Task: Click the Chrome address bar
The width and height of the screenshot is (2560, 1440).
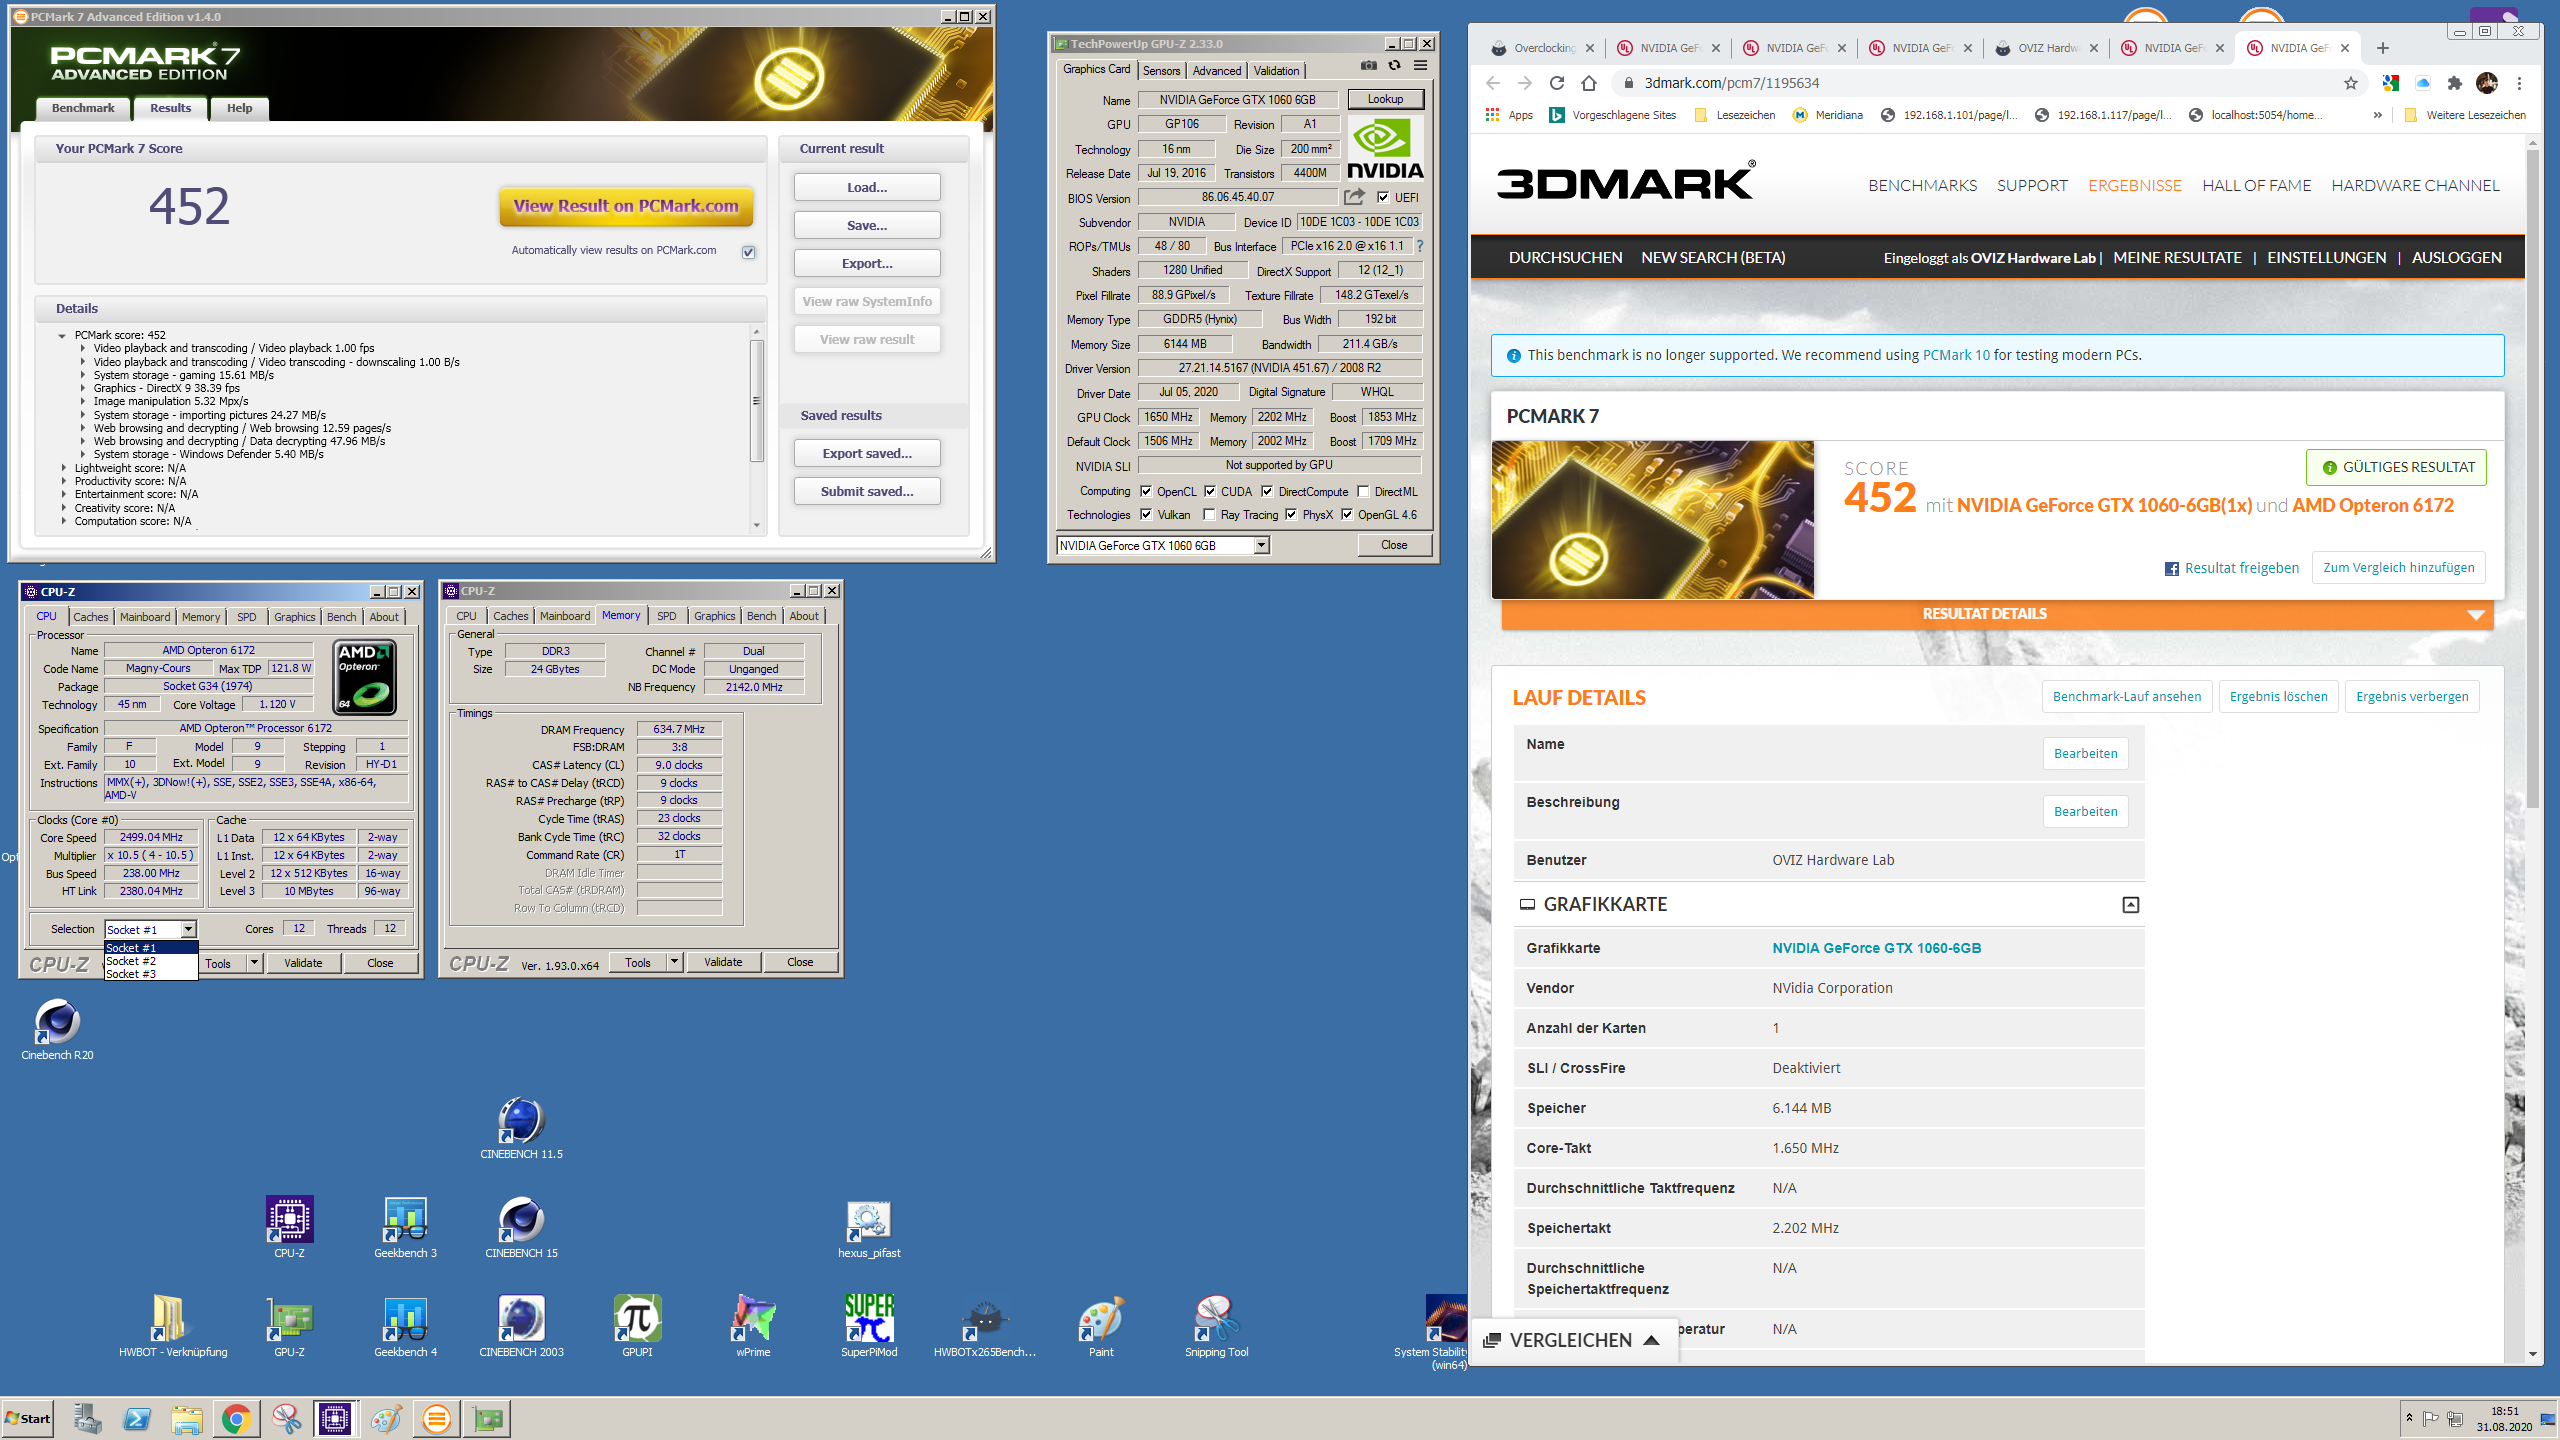Action: (1979, 83)
